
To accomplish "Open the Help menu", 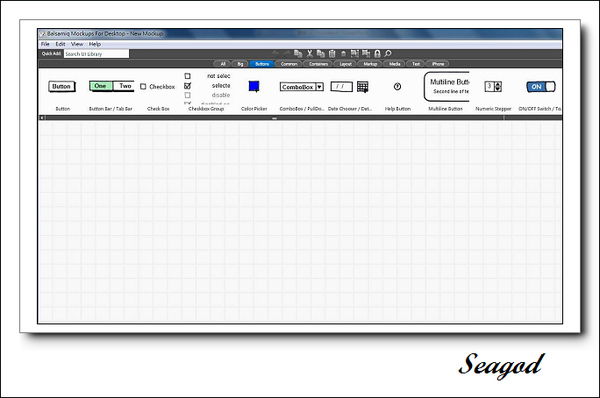I will tap(95, 44).
